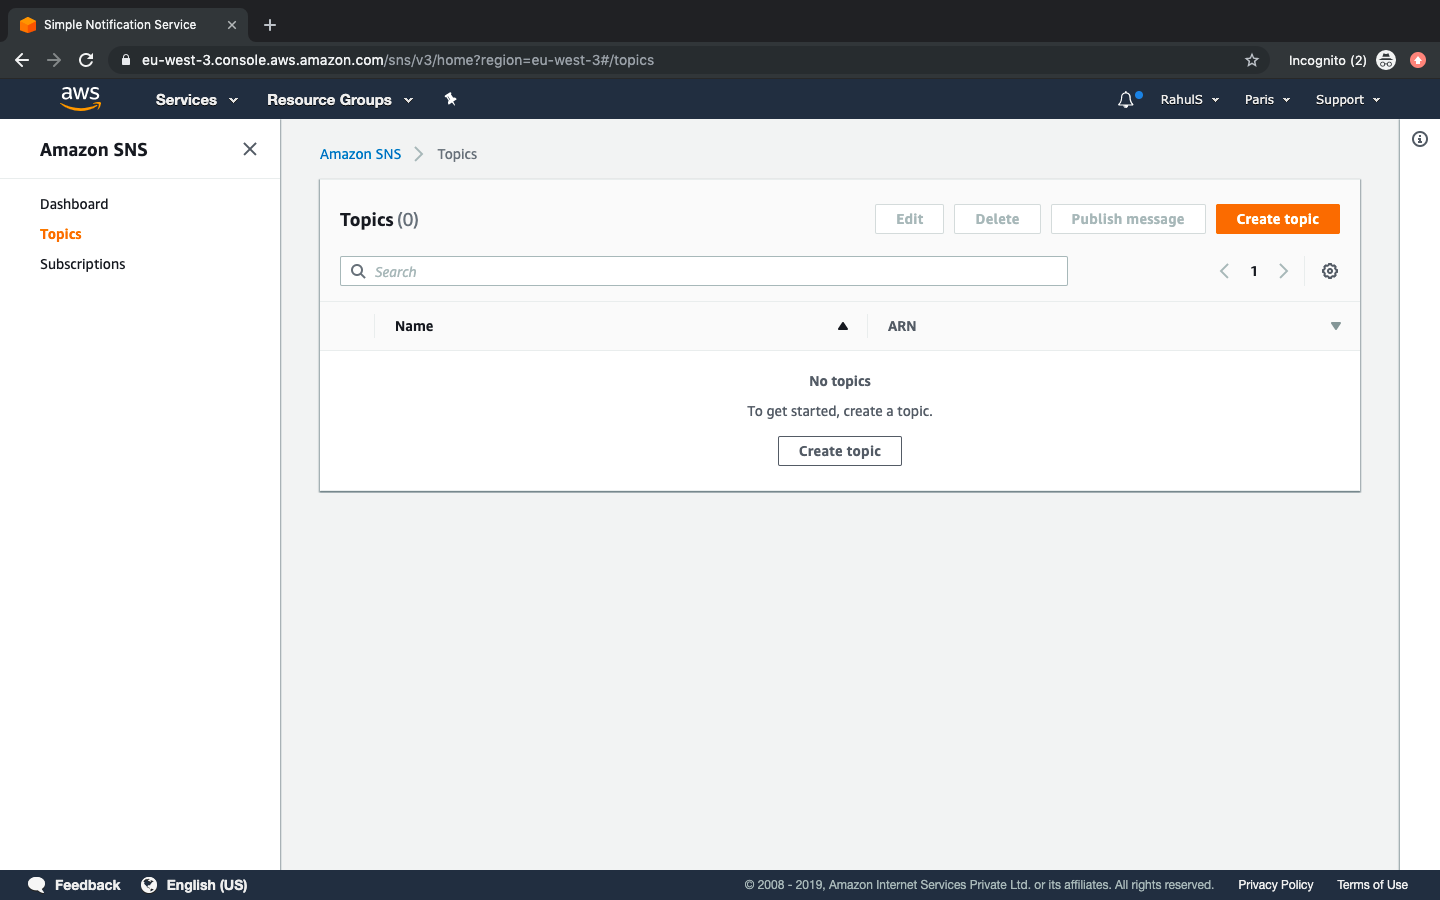Toggle the bookmark star in the address bar
Image resolution: width=1440 pixels, height=900 pixels.
(x=1252, y=60)
